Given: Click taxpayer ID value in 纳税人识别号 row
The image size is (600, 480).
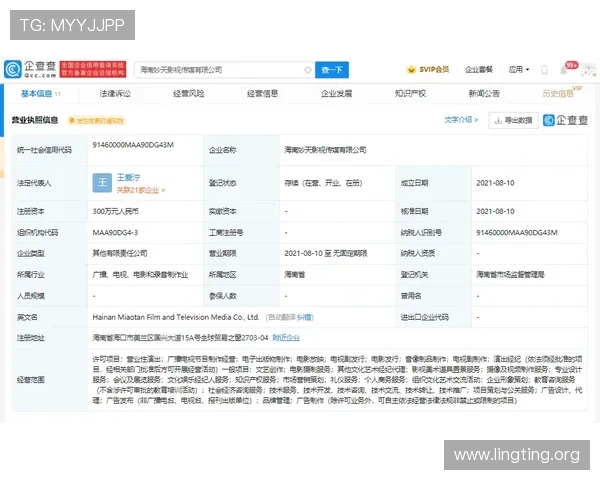Looking at the screenshot, I should pos(517,232).
